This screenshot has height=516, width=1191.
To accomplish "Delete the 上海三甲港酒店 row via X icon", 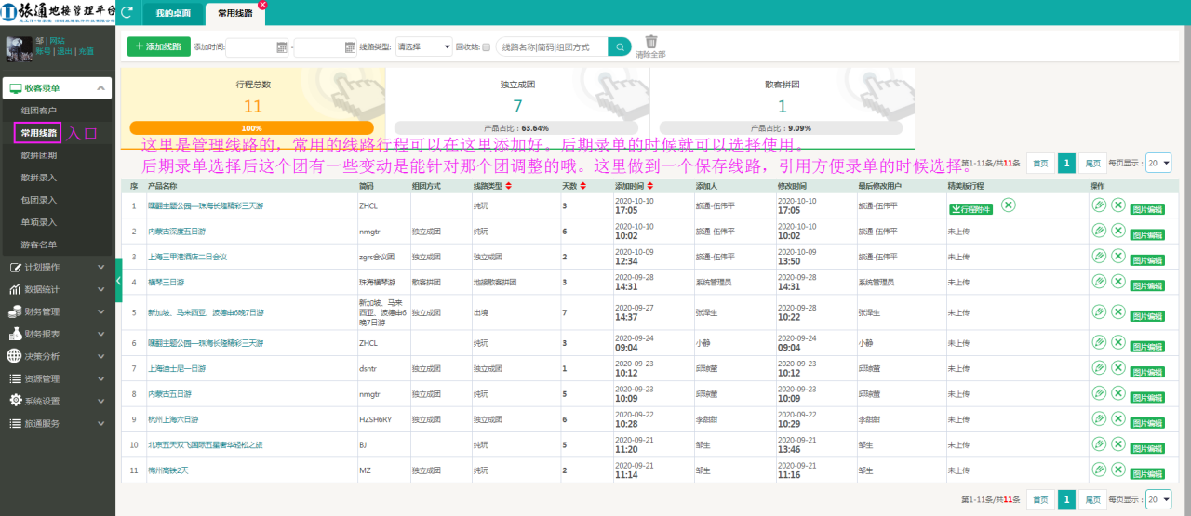I will click(x=1117, y=256).
